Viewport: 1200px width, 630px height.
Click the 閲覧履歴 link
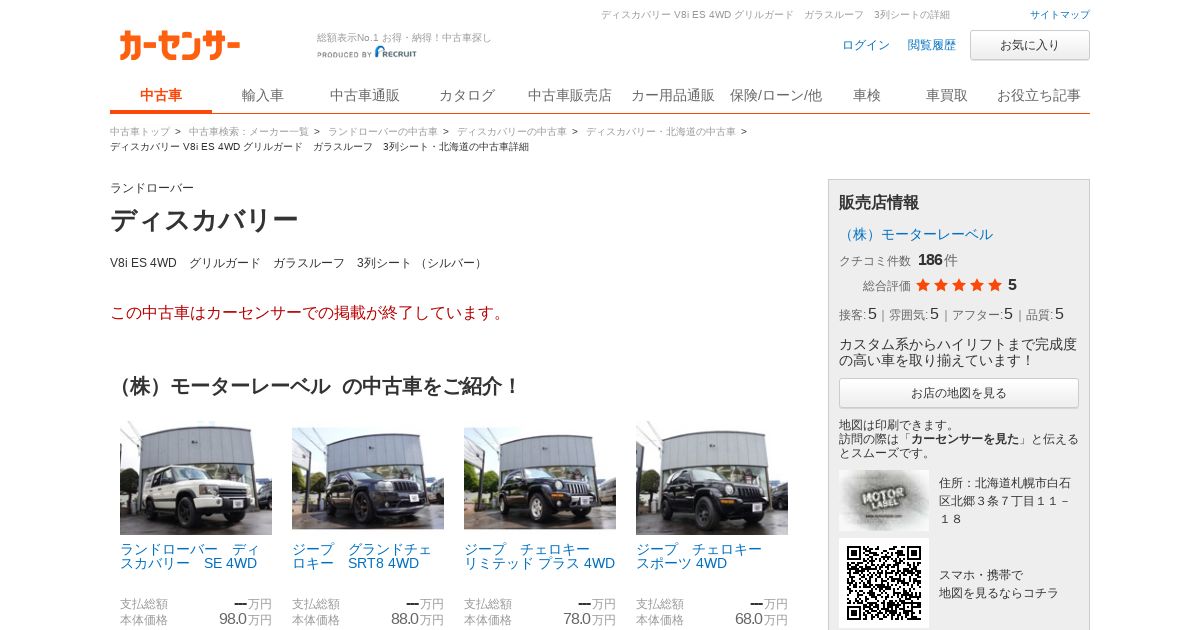[x=932, y=45]
